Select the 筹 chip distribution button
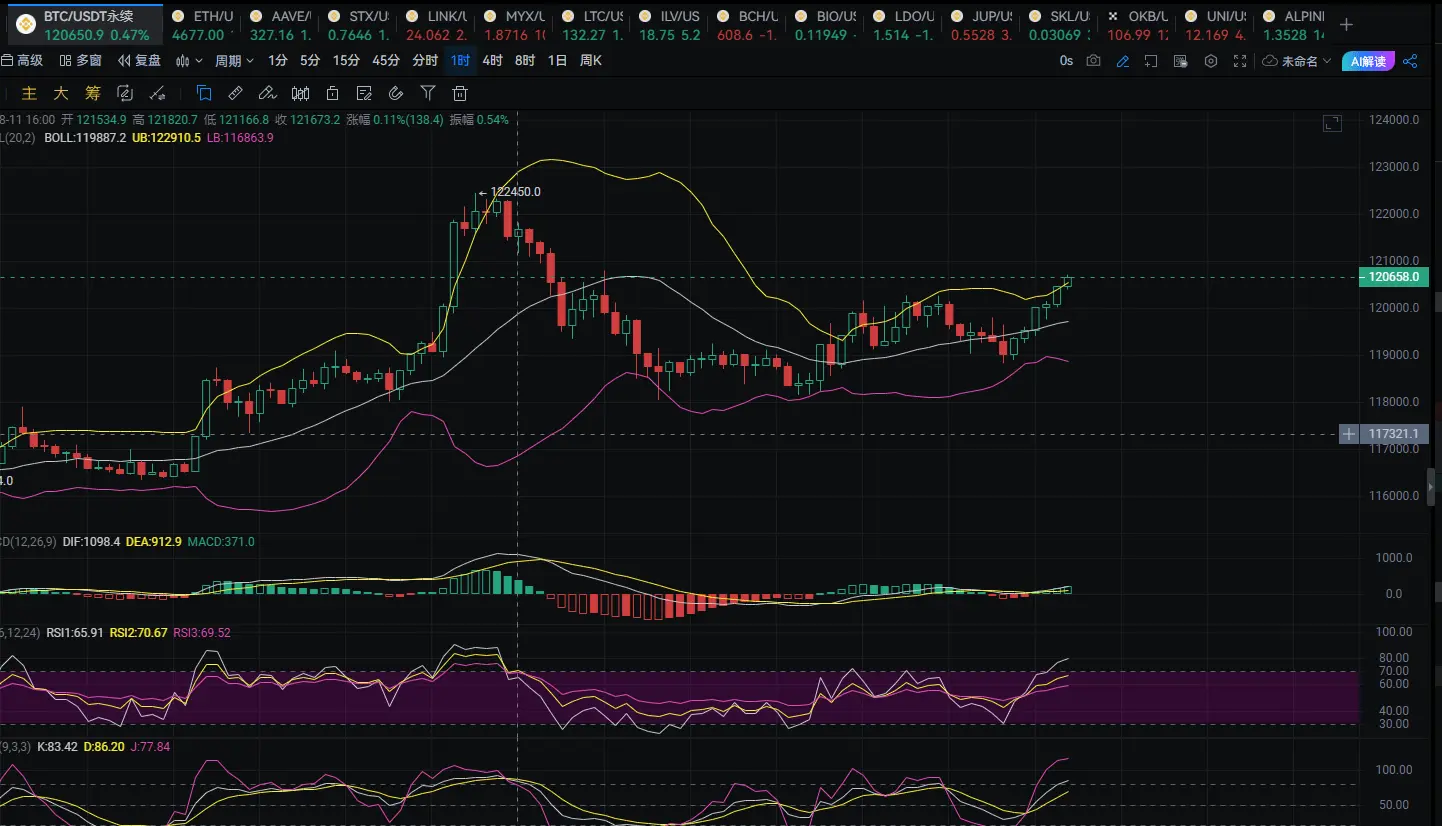 coord(93,94)
